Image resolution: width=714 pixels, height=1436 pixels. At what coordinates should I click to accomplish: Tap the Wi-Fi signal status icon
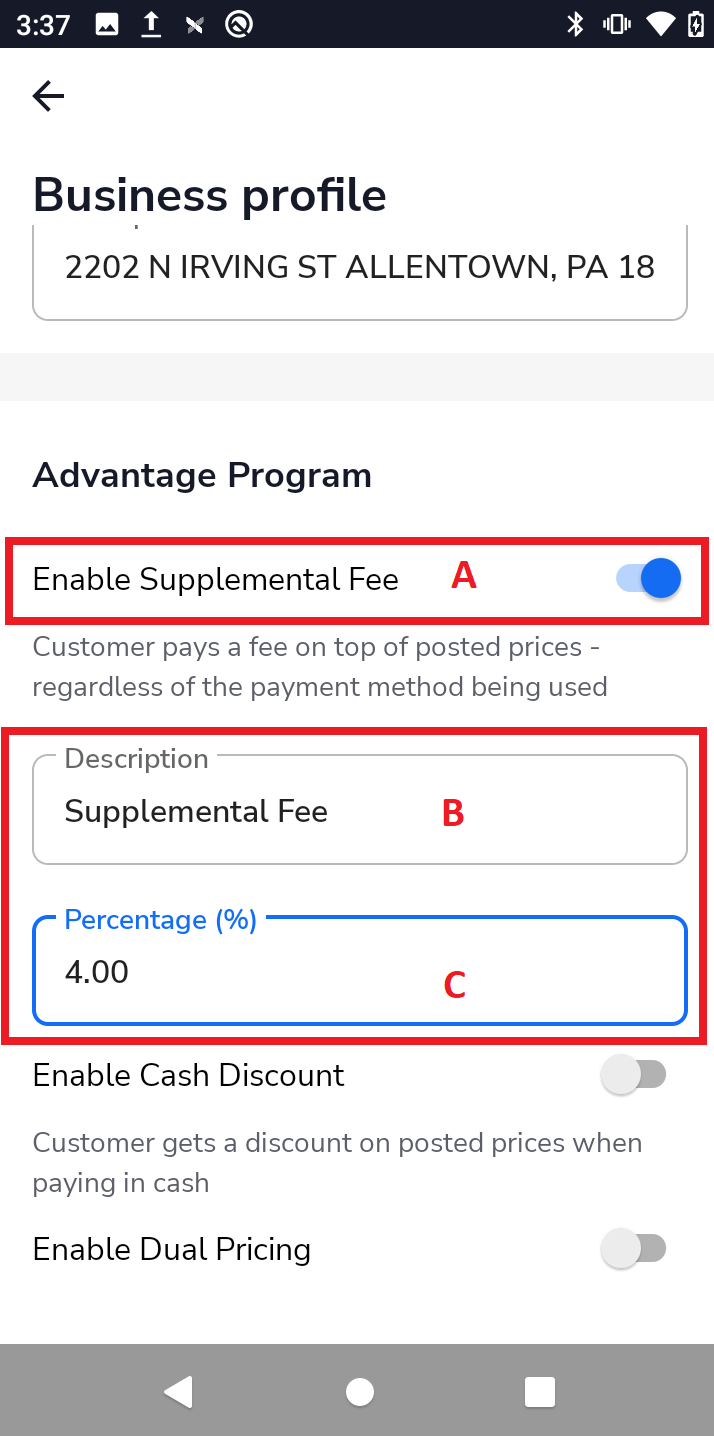(659, 24)
